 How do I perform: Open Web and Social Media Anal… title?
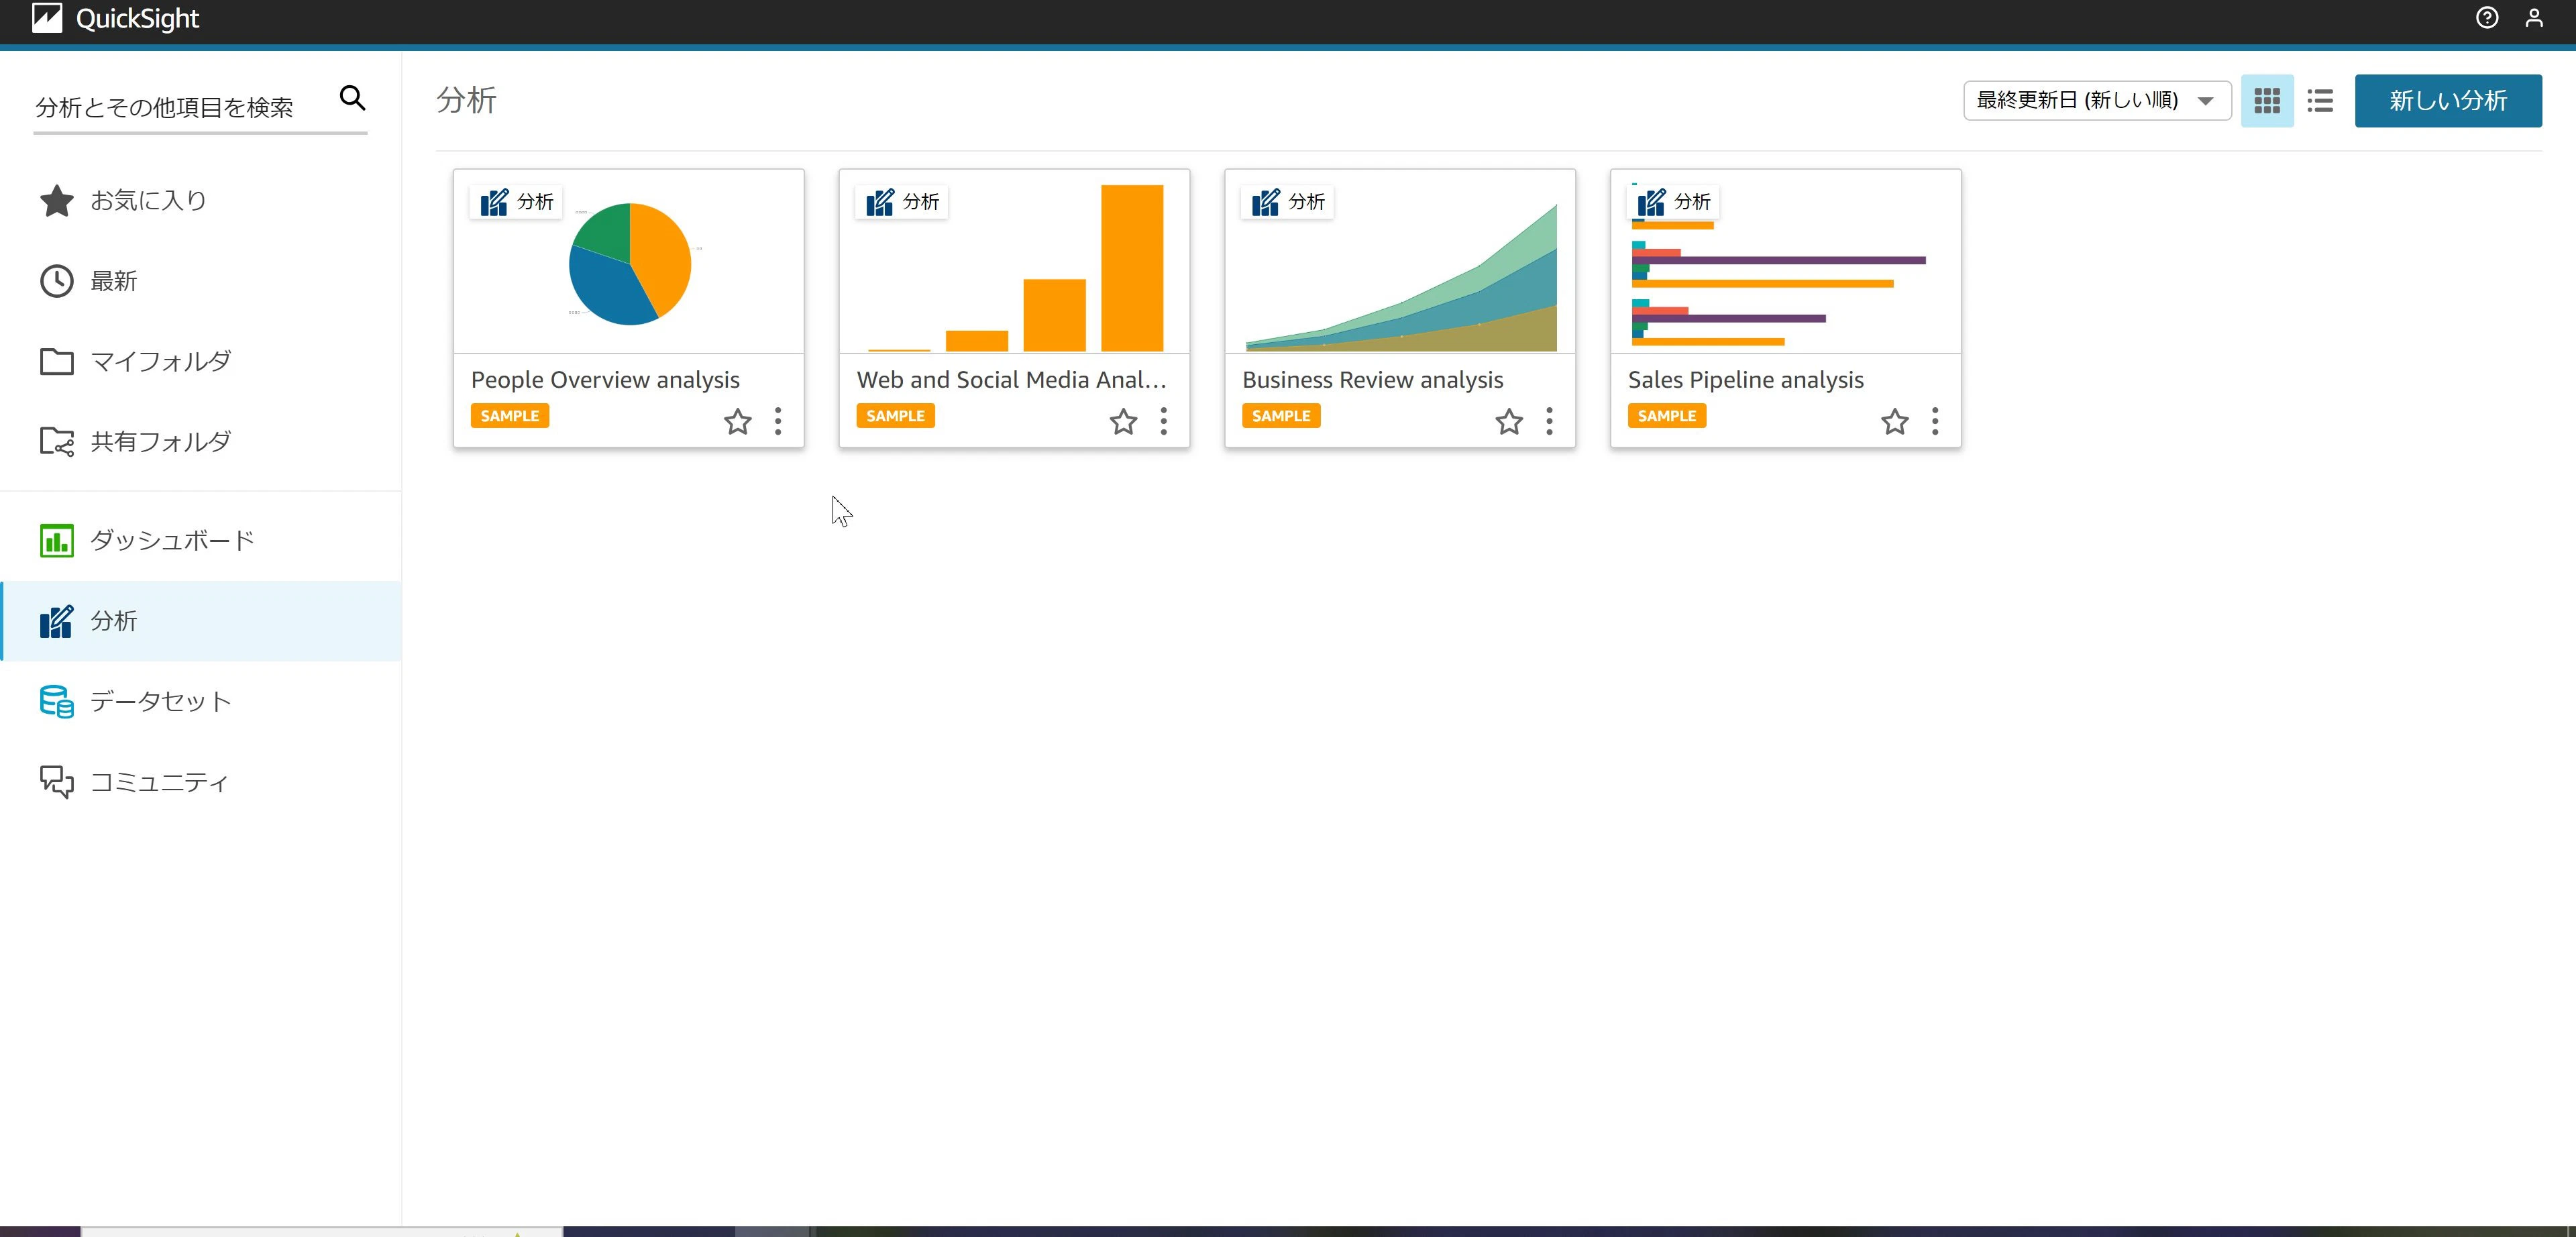click(x=1011, y=380)
